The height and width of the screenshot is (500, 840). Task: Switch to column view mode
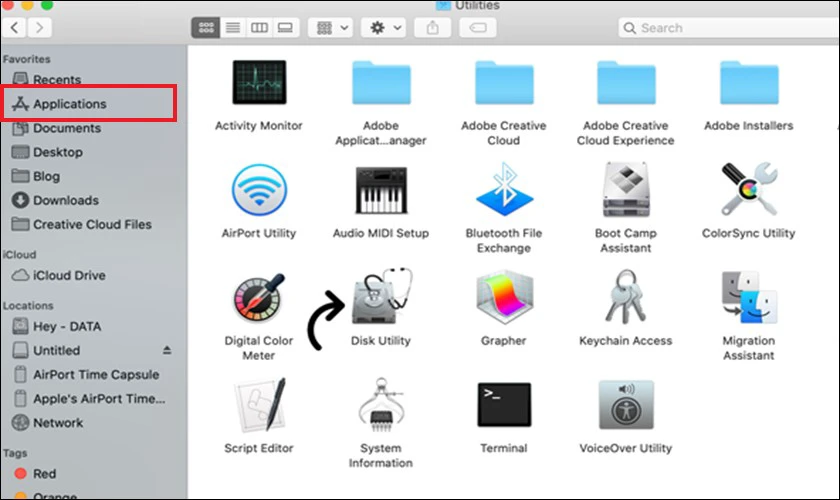(x=259, y=28)
